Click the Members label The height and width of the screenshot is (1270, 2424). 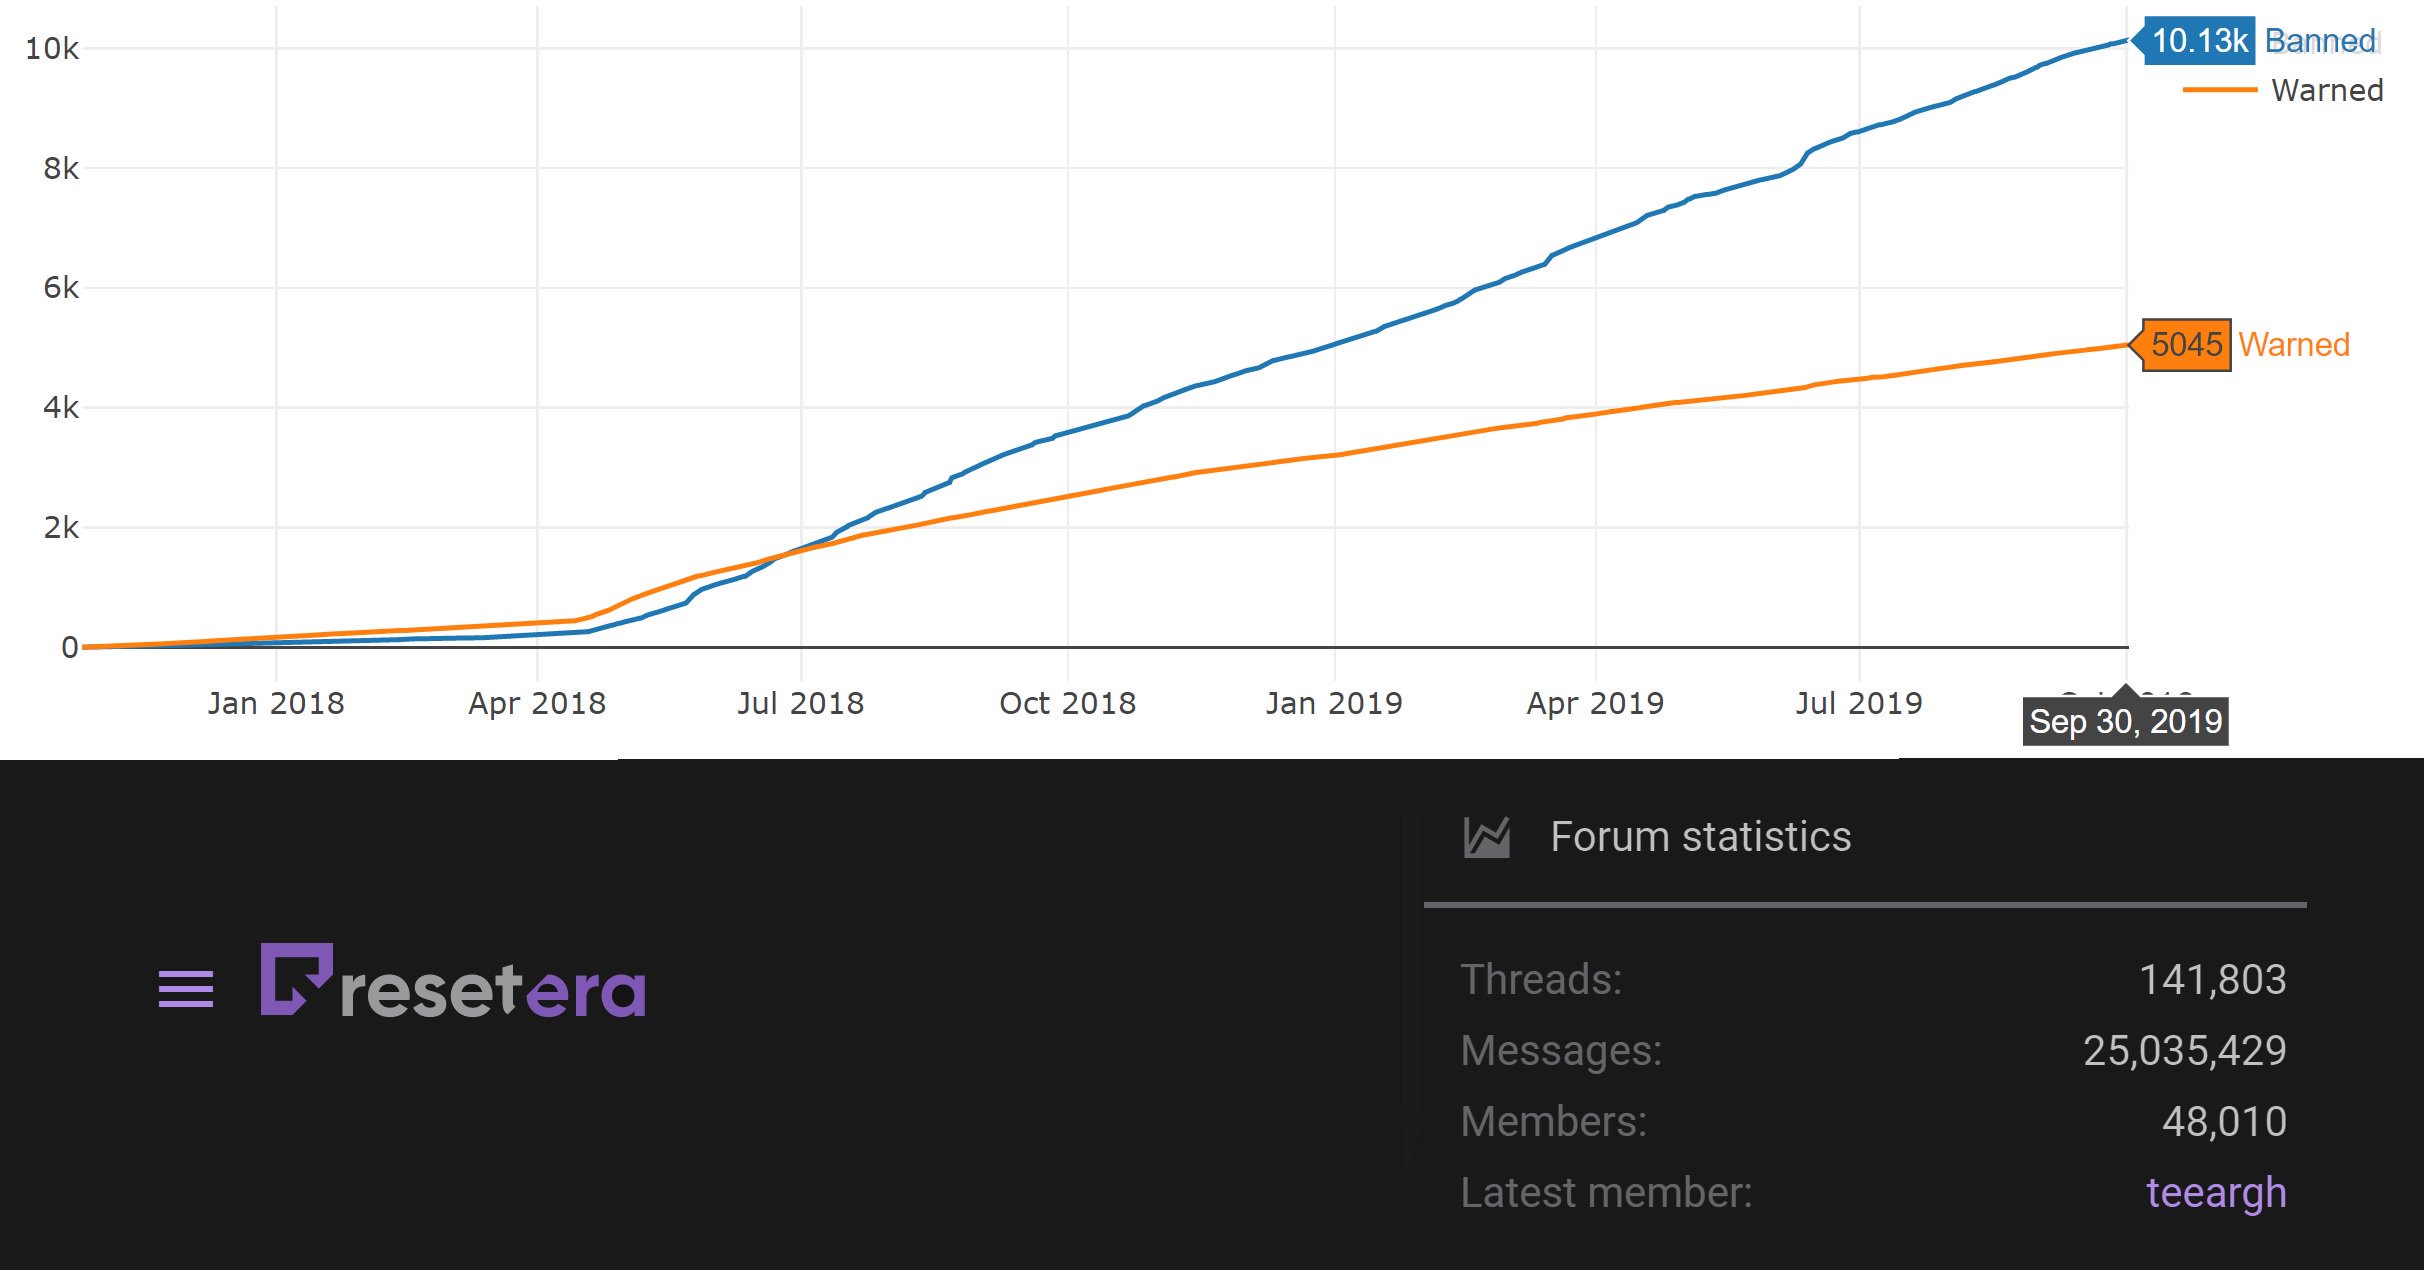point(1554,1121)
